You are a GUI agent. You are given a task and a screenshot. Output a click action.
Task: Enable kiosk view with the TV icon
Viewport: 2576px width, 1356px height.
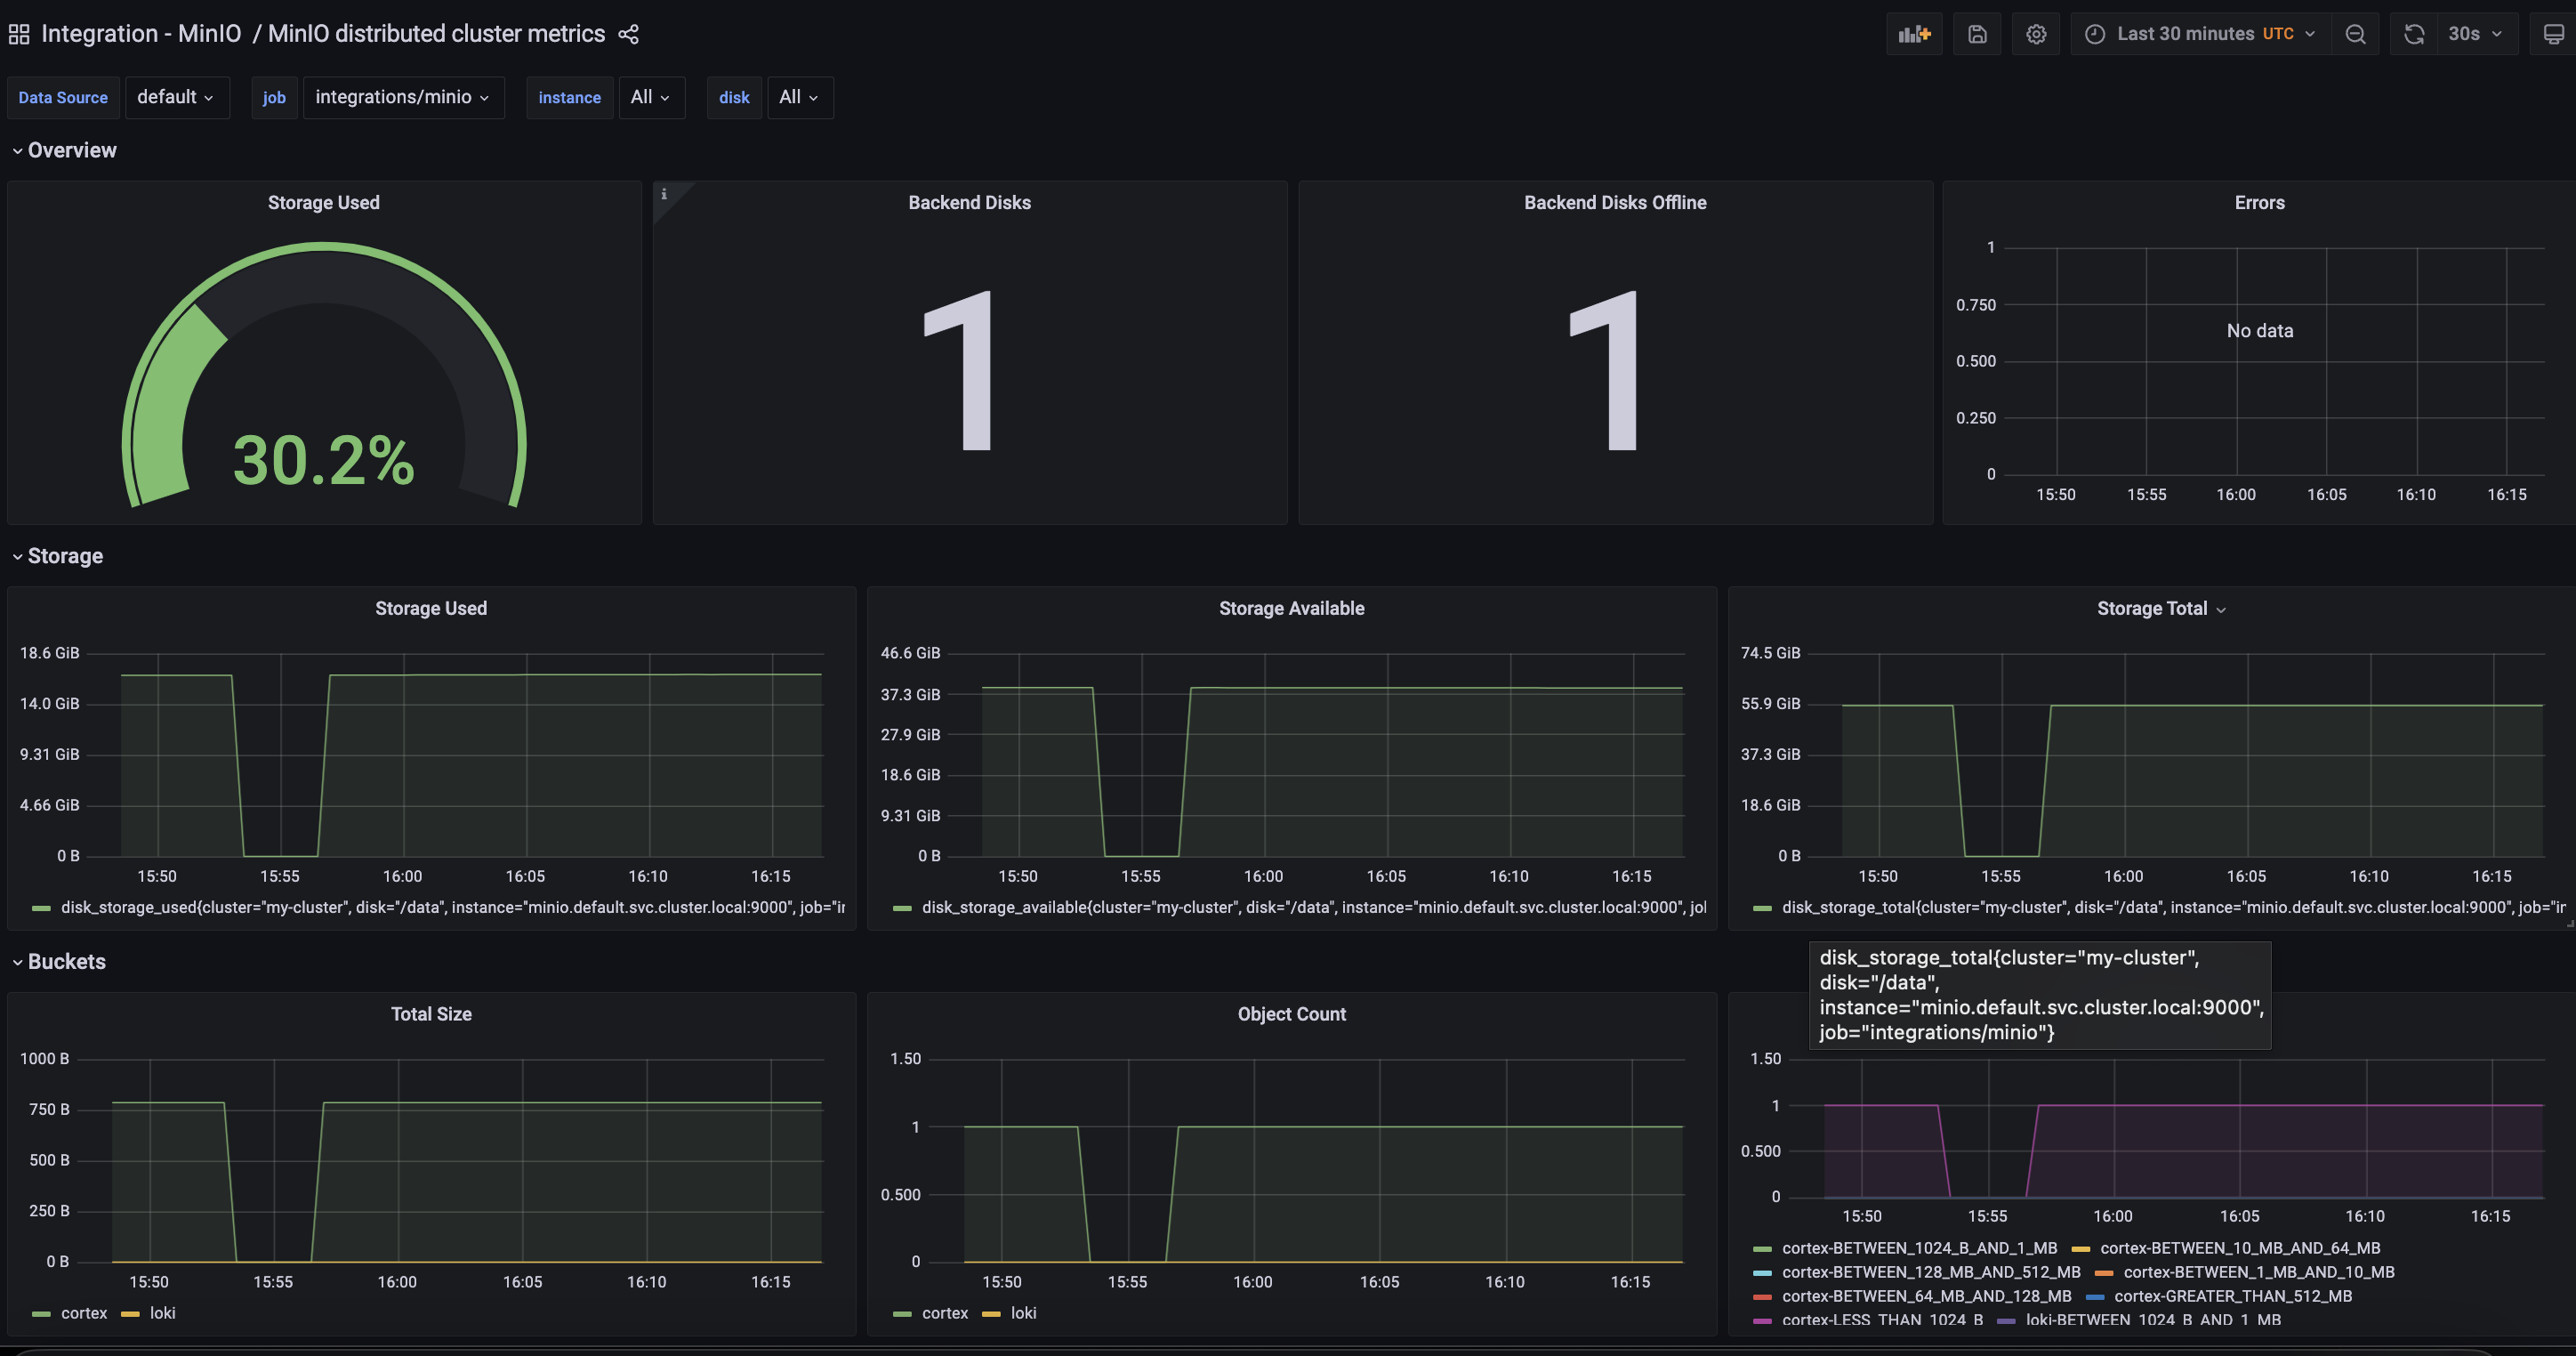click(2553, 33)
